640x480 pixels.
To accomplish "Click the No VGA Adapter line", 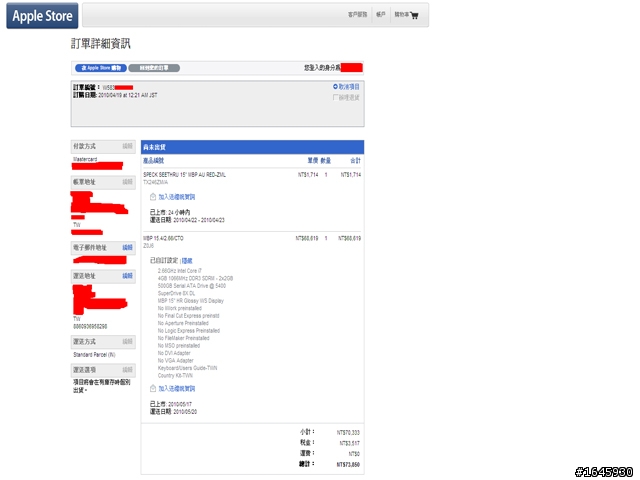I will [x=175, y=360].
